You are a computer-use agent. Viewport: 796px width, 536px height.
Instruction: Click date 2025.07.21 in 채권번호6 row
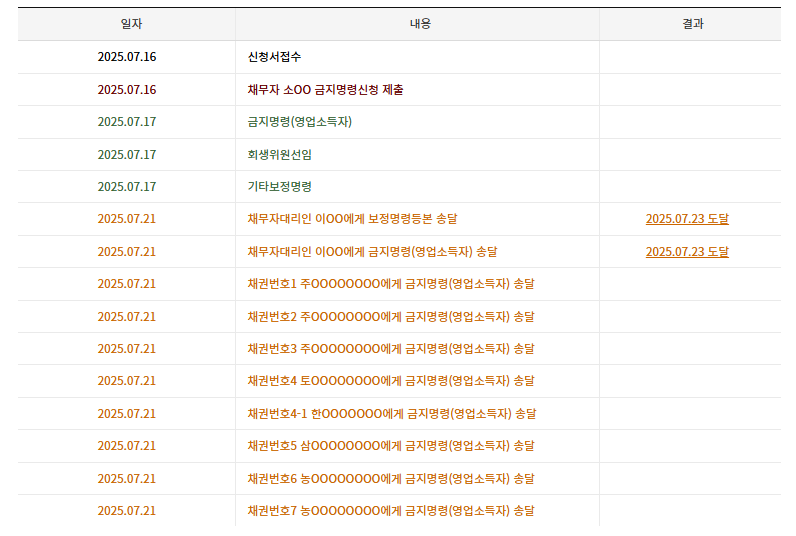pyautogui.click(x=127, y=479)
